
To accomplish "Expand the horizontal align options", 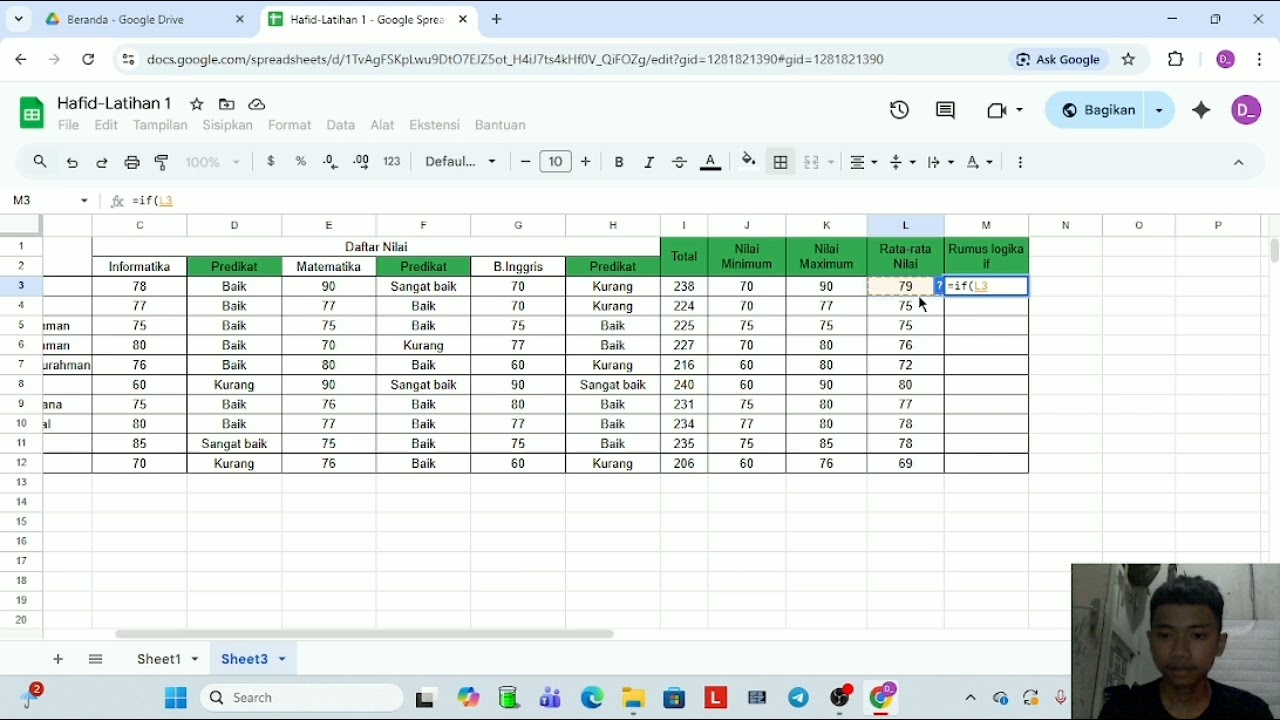I will (x=864, y=162).
